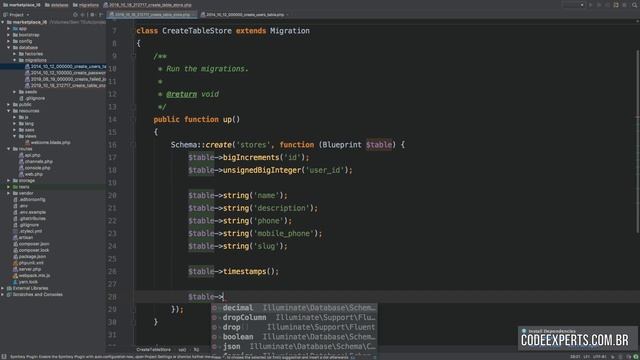This screenshot has width=640, height=360.
Task: Select composer.lock in project tree
Action: [31, 250]
